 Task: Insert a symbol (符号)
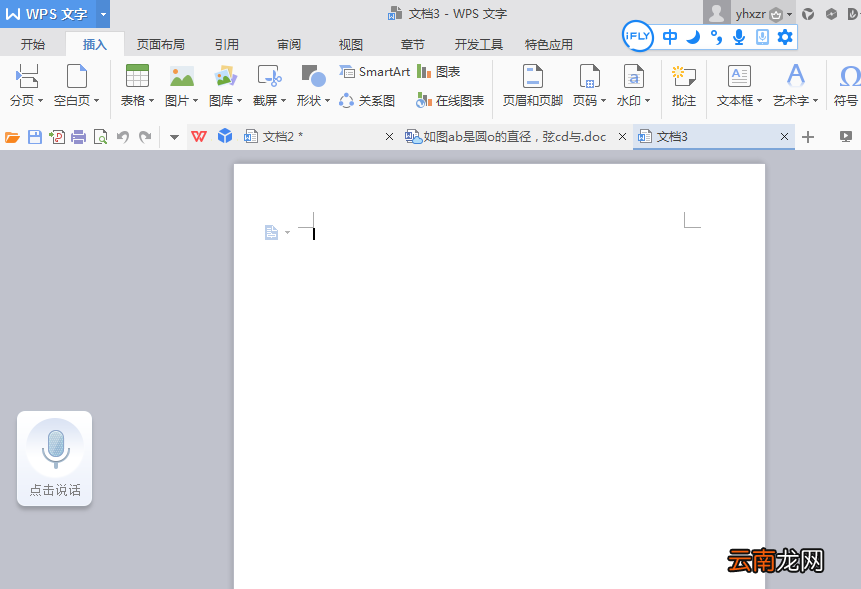pos(847,85)
